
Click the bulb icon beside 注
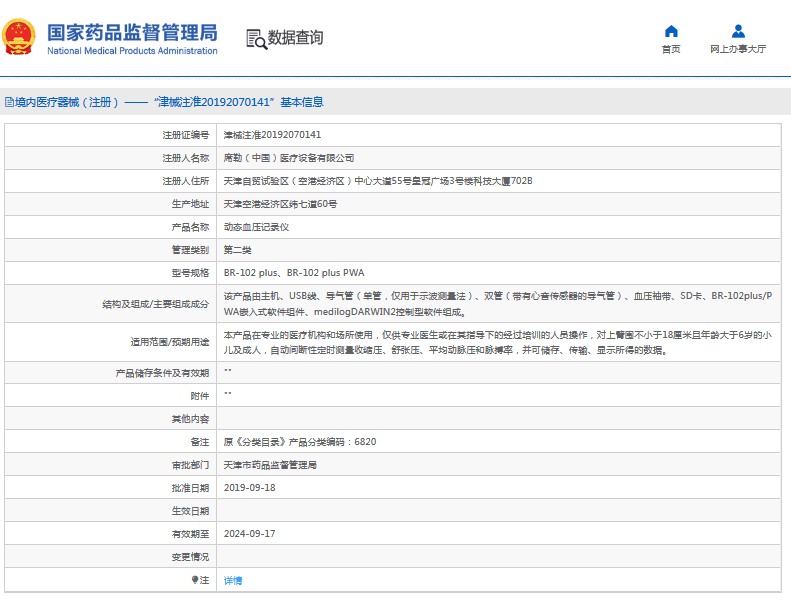click(195, 580)
